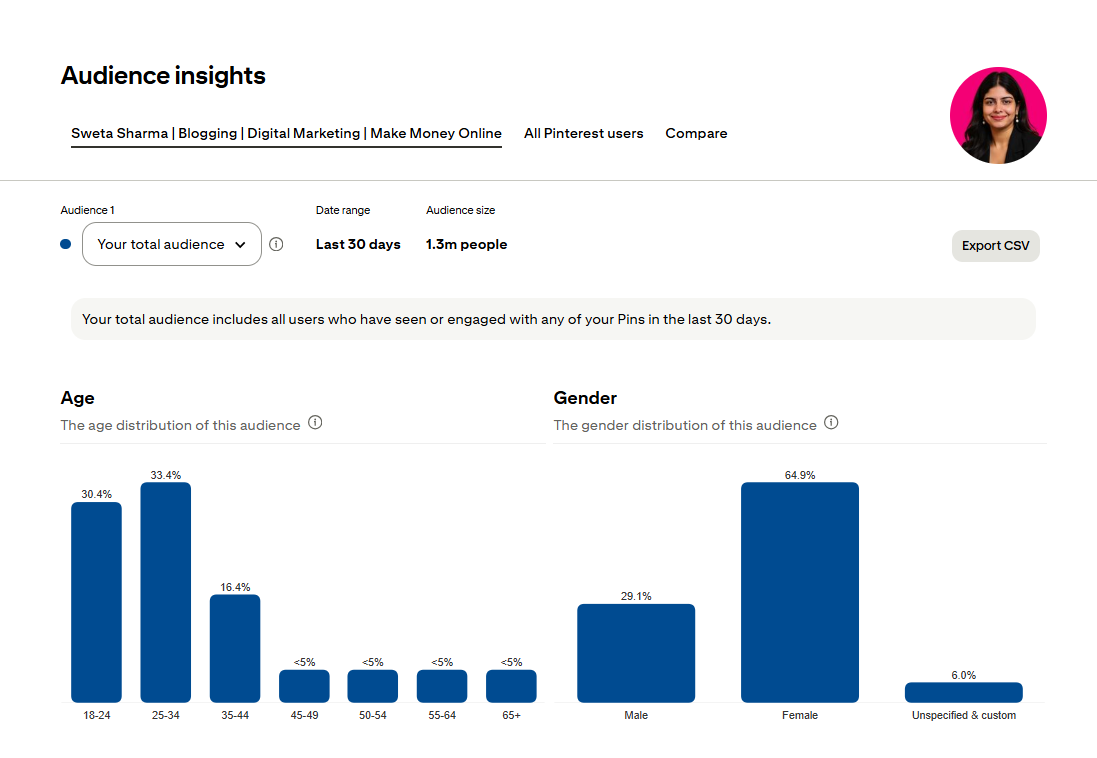This screenshot has width=1097, height=758.
Task: Click the Male axis label
Action: point(636,715)
